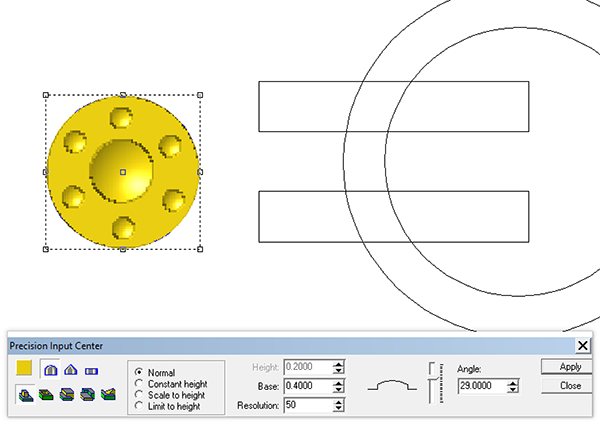
Task: Click the Apply button
Action: click(566, 367)
